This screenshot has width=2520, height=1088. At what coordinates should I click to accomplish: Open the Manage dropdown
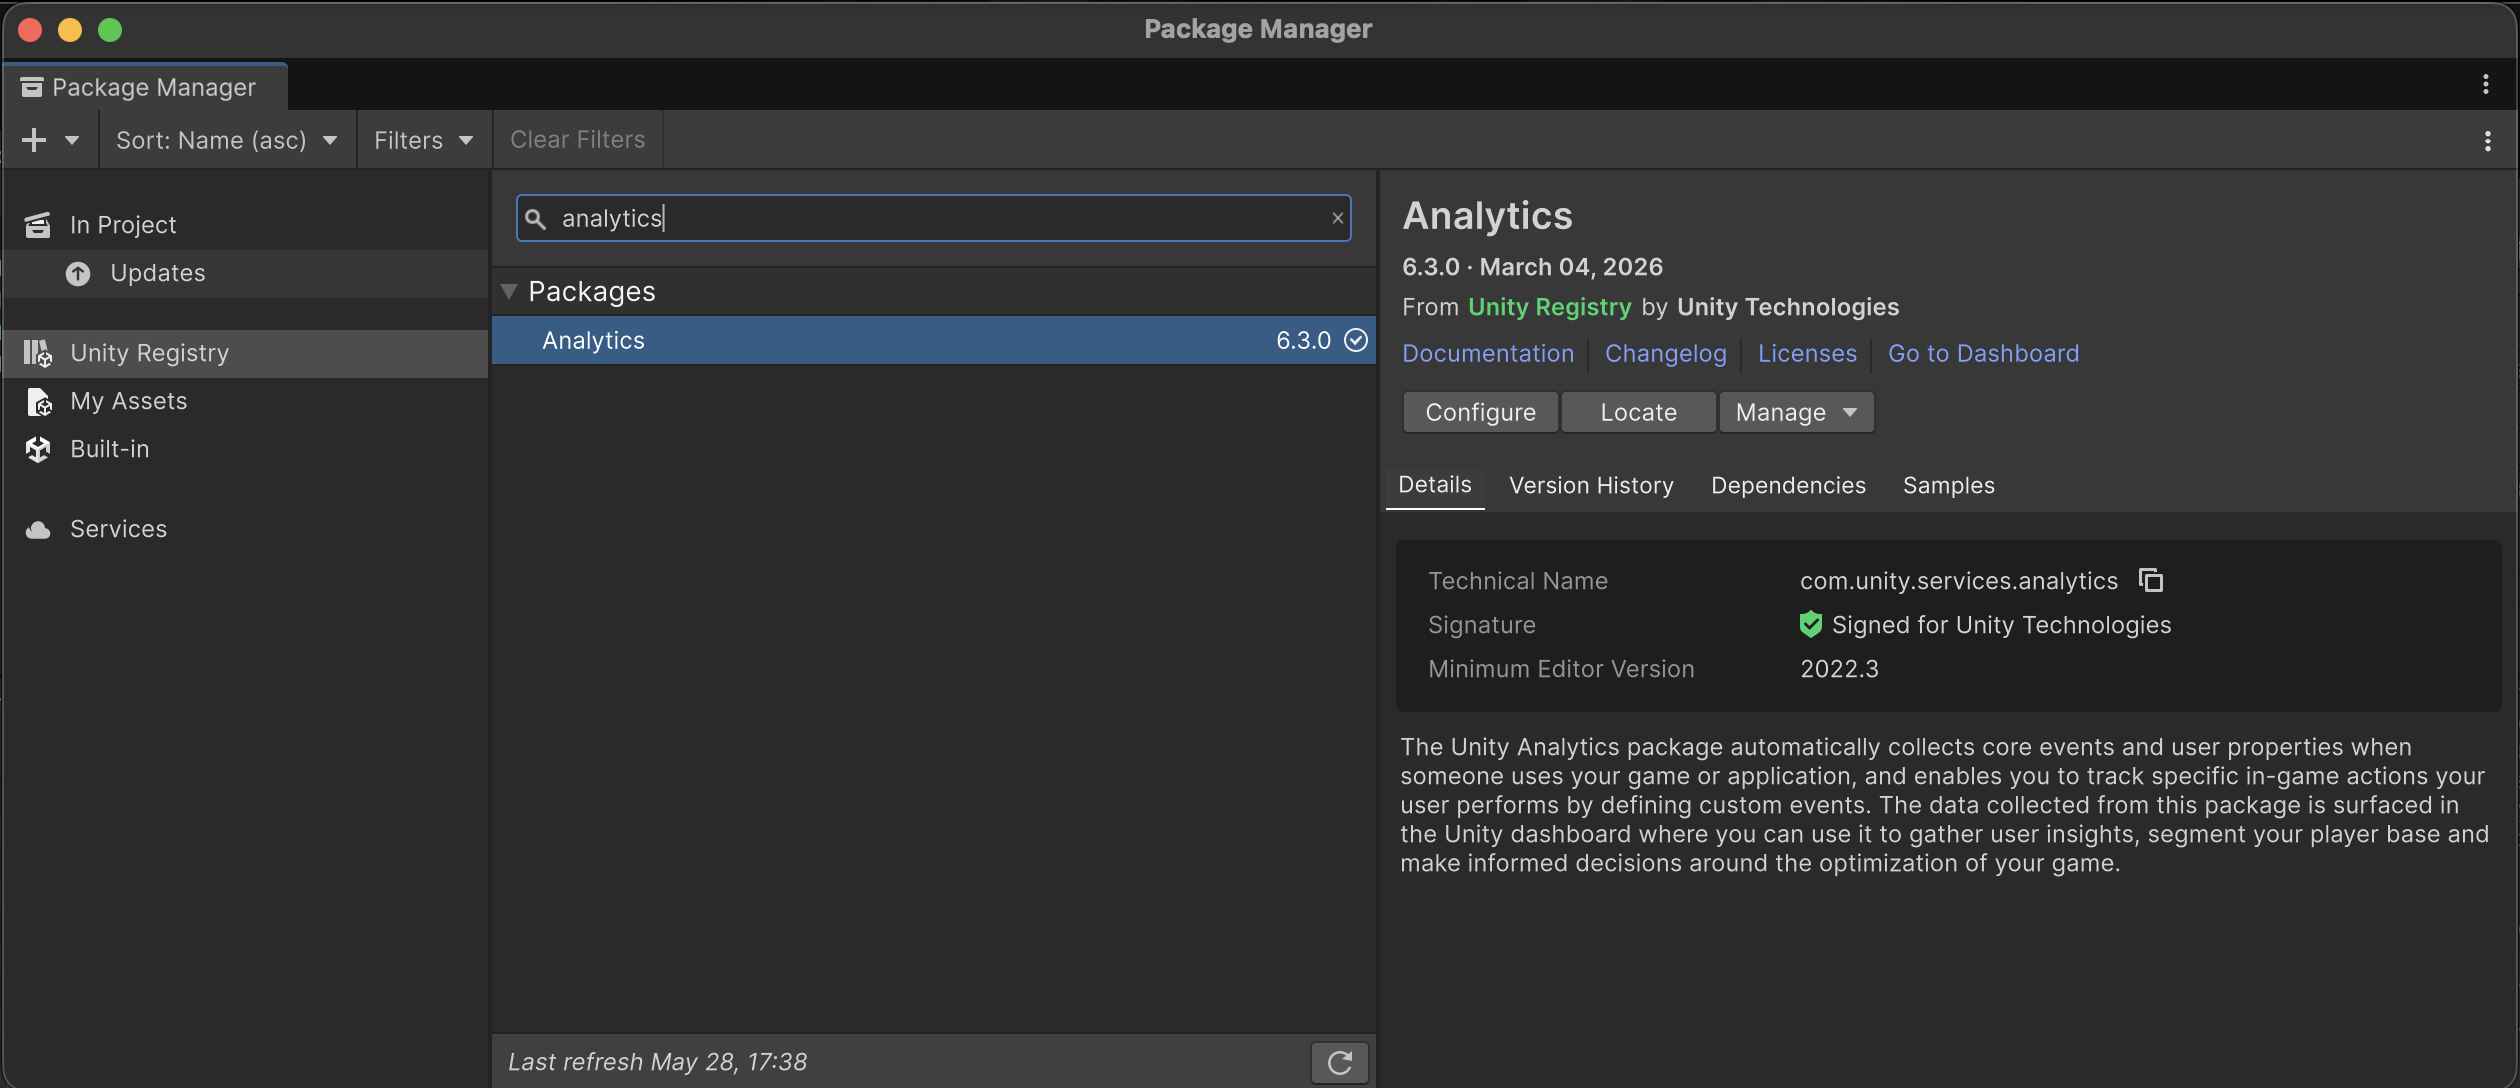point(1796,412)
